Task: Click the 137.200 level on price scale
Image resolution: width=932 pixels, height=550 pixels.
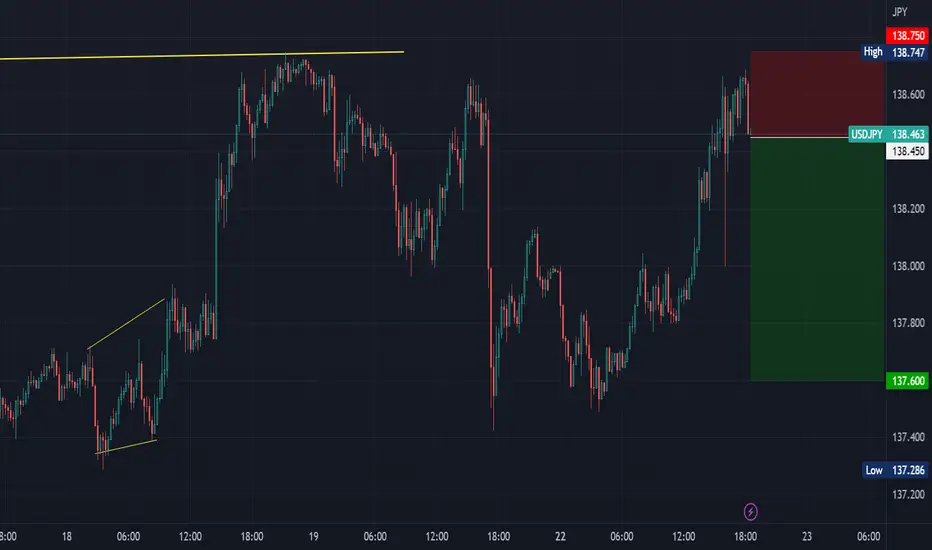Action: click(908, 494)
